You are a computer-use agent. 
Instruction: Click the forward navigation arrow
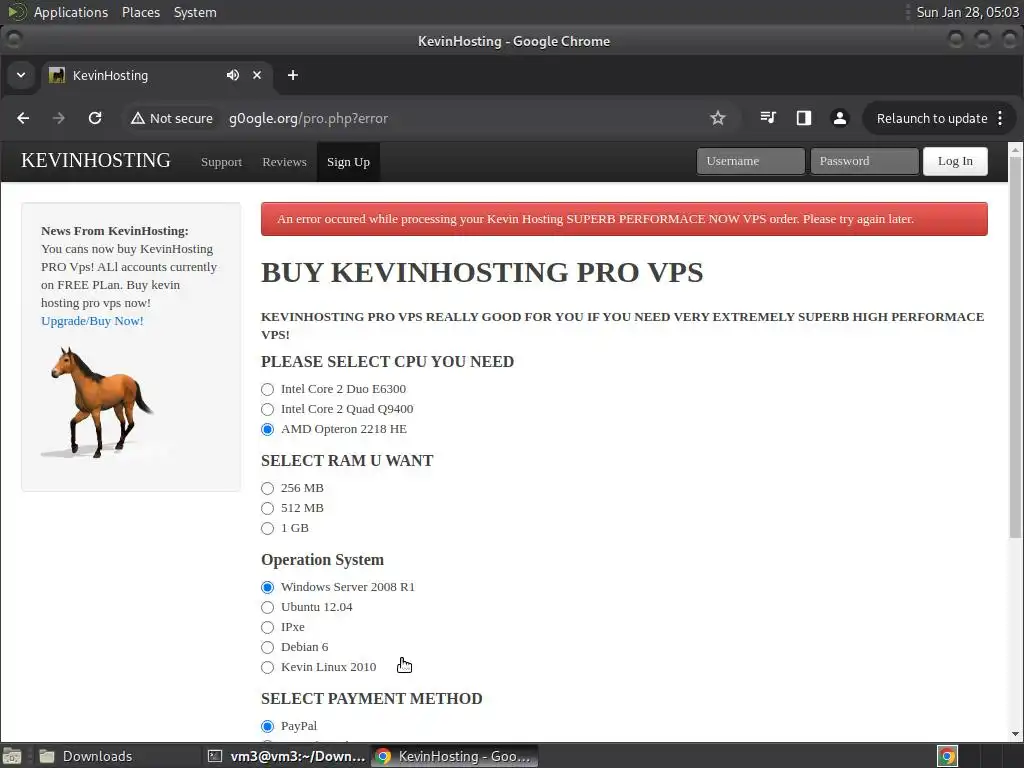point(59,118)
